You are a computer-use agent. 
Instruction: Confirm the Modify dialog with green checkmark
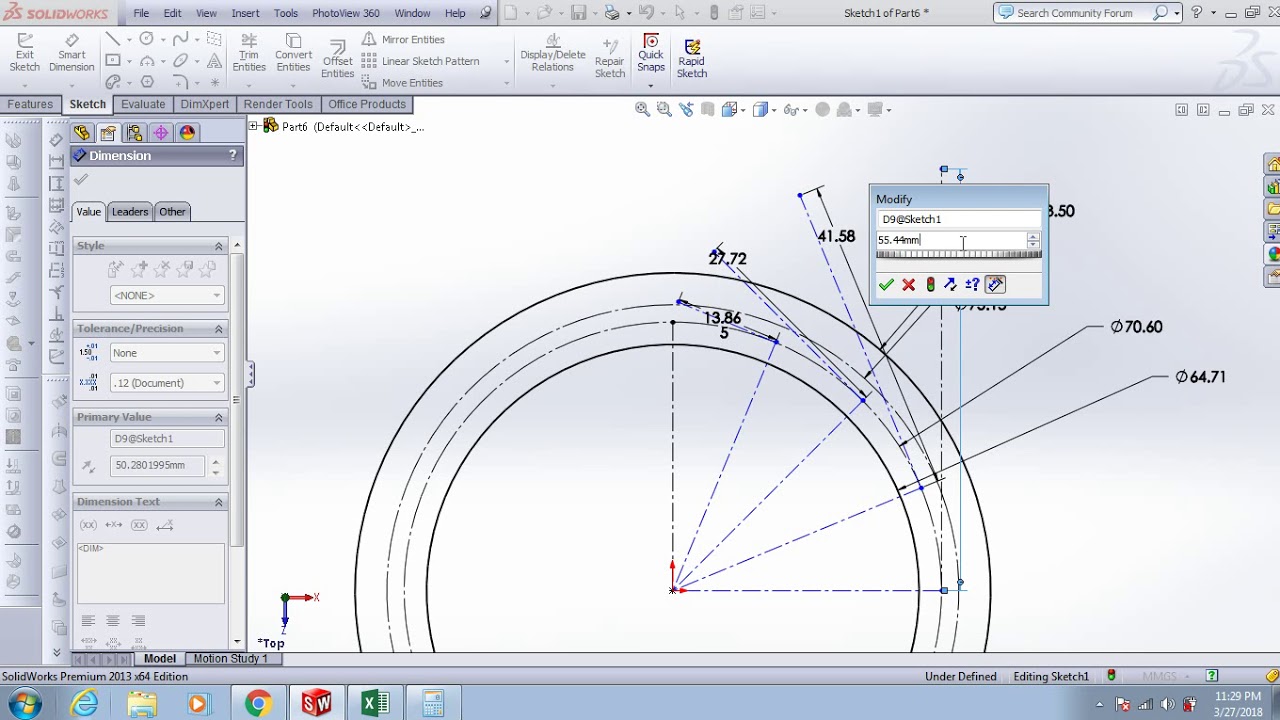pos(886,285)
